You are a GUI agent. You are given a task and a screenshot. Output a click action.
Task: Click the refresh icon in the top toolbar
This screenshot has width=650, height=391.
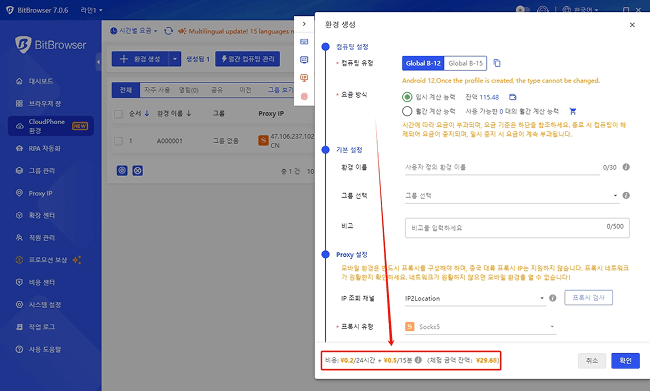point(168,31)
